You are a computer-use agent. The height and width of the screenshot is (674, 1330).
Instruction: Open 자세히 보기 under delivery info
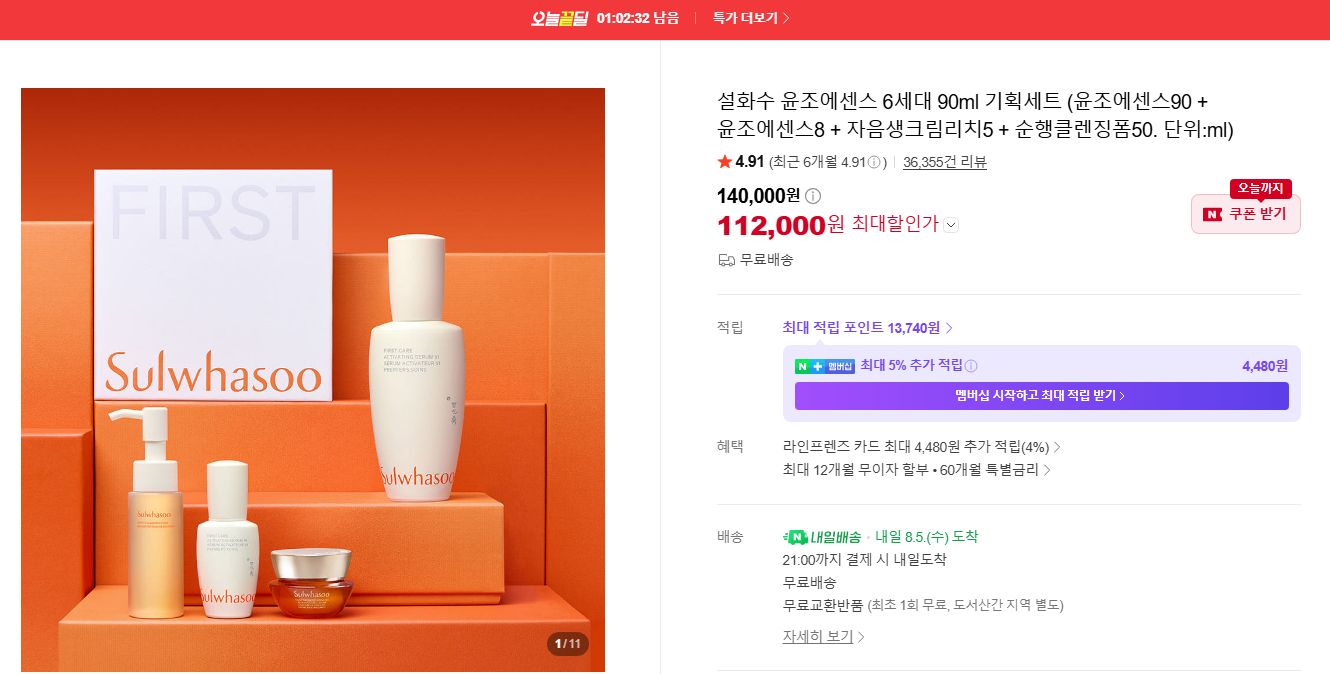pyautogui.click(x=824, y=637)
